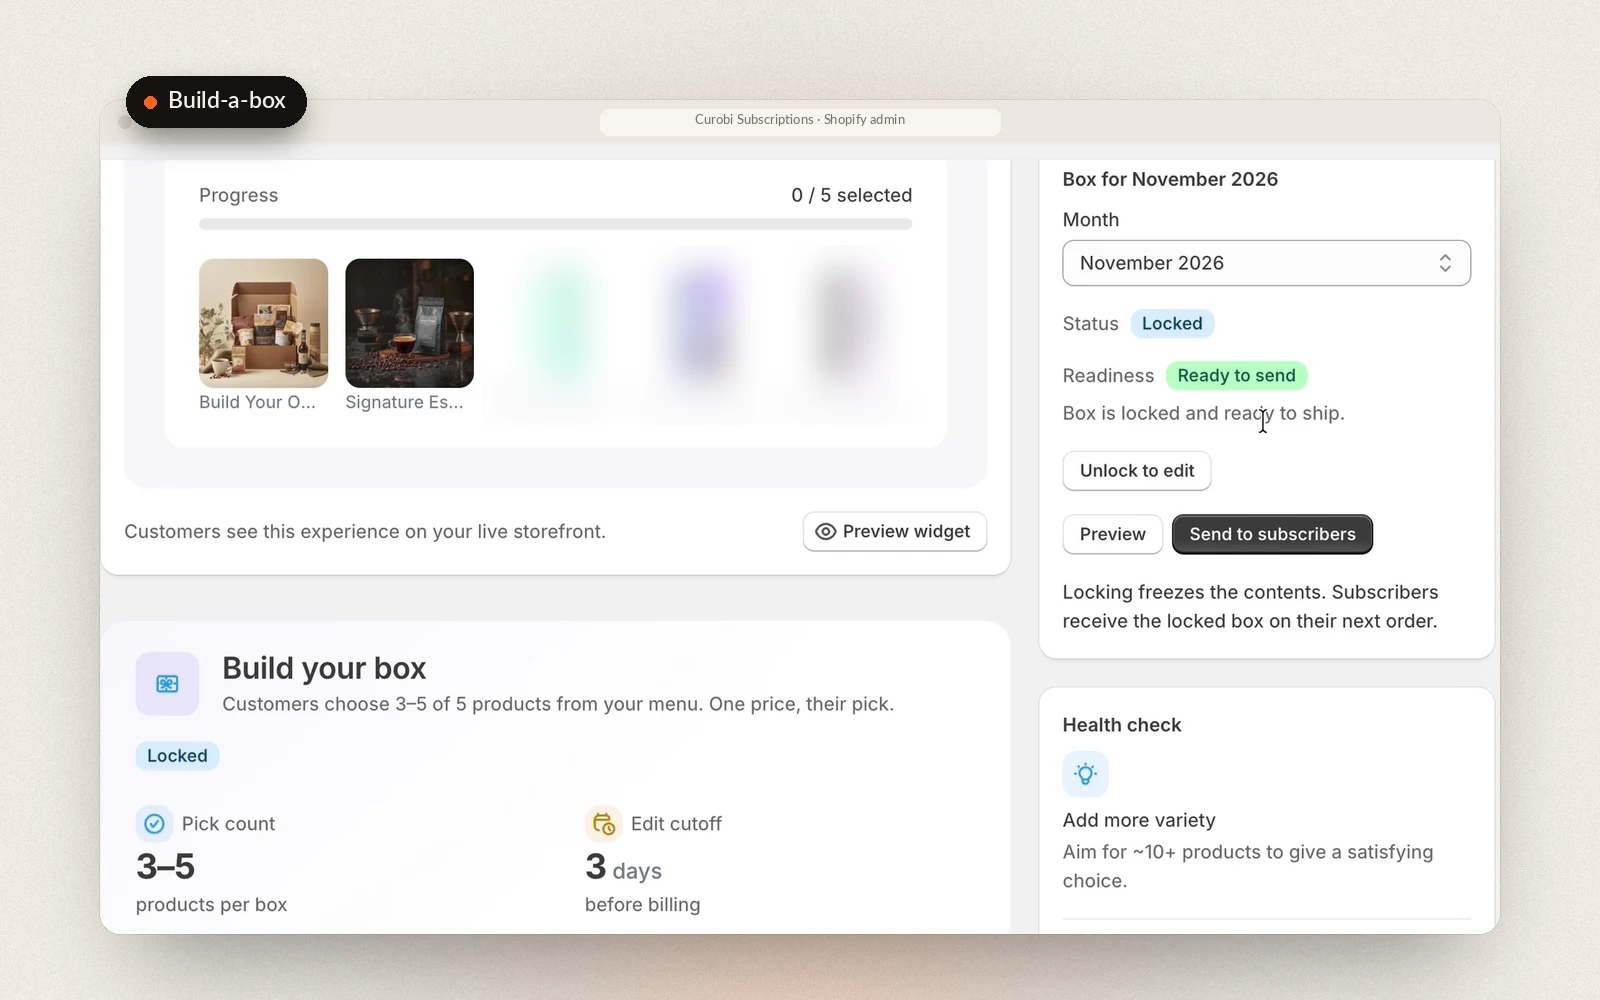Click the Locked badge under Build your box

click(x=177, y=756)
